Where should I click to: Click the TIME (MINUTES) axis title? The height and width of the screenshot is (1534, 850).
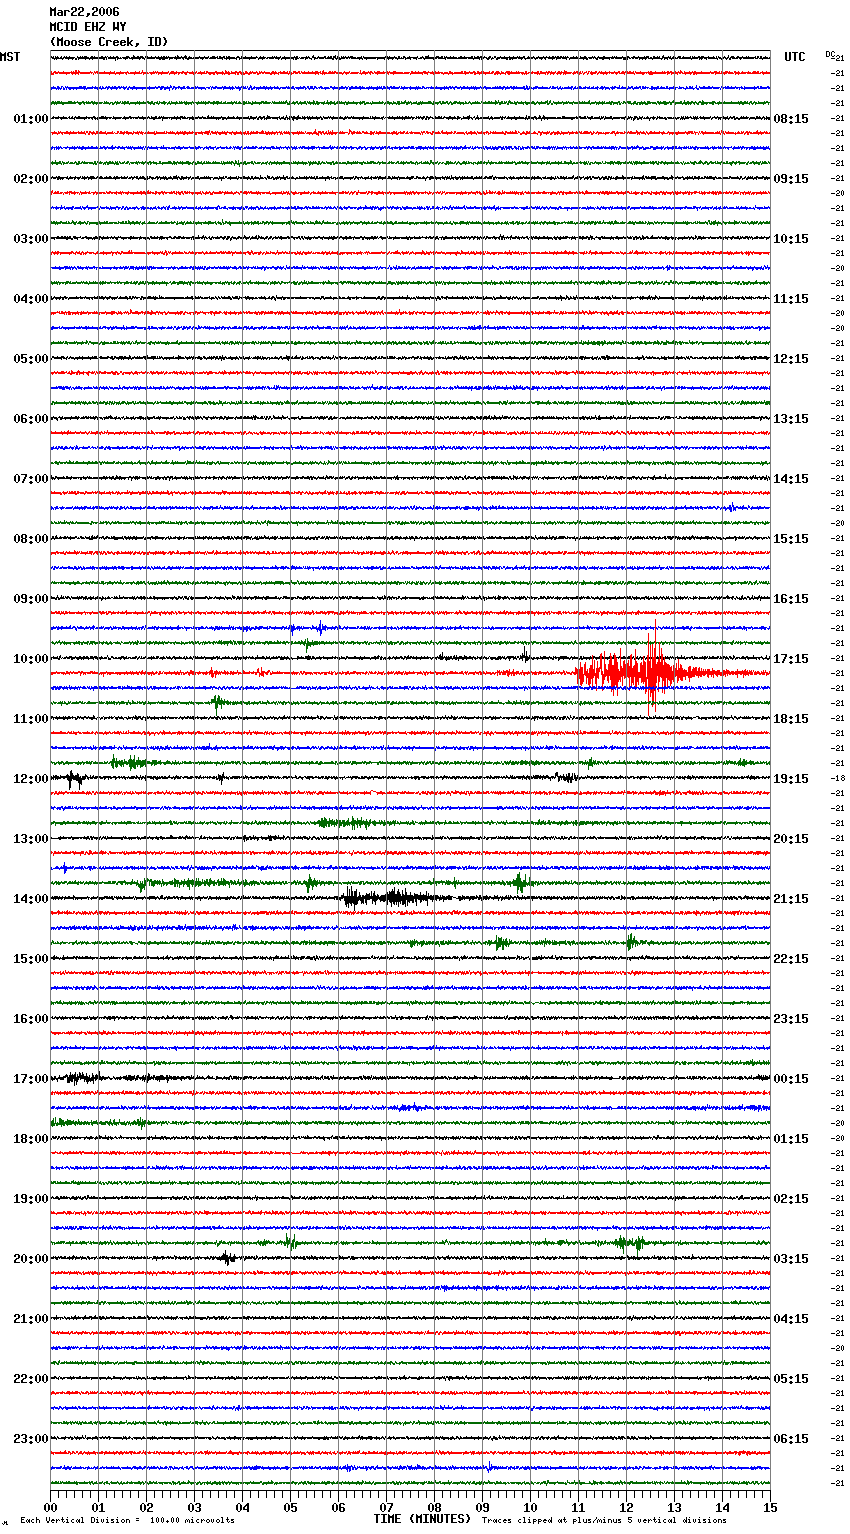[x=422, y=1519]
